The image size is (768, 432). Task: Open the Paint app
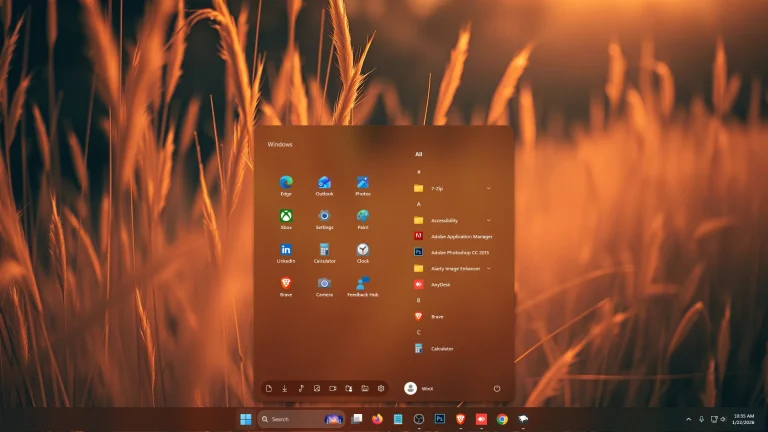(x=363, y=219)
